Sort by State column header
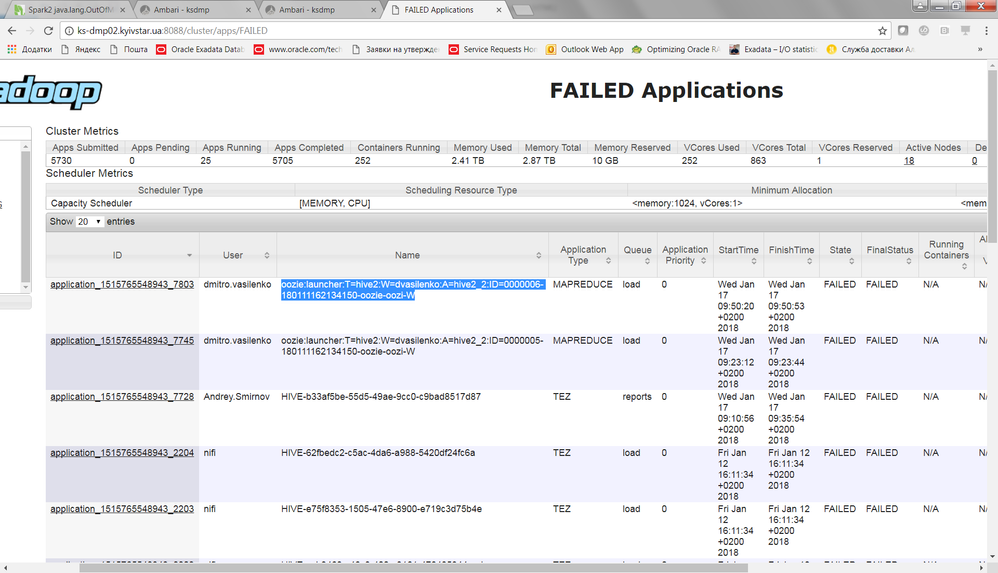 [840, 255]
